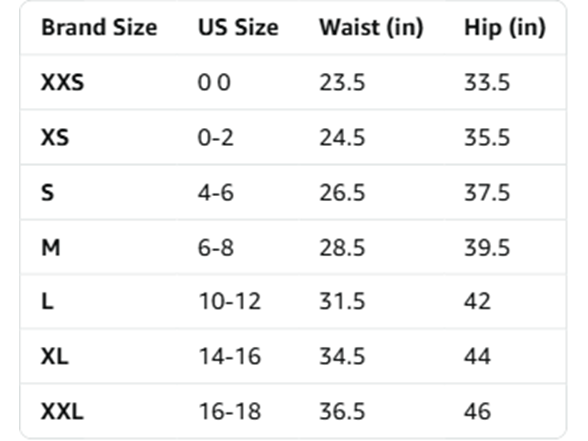
Task: Click US size 16-18 cell
Action: pyautogui.click(x=230, y=411)
